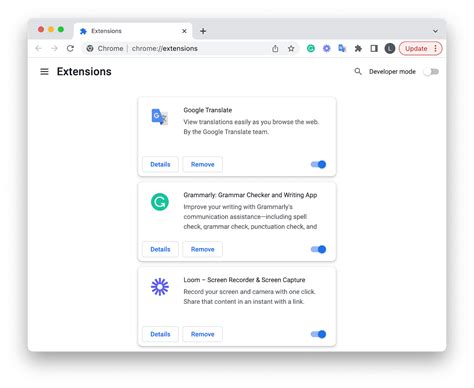The height and width of the screenshot is (388, 474).
Task: Remove the Google Translate extension
Action: (202, 164)
